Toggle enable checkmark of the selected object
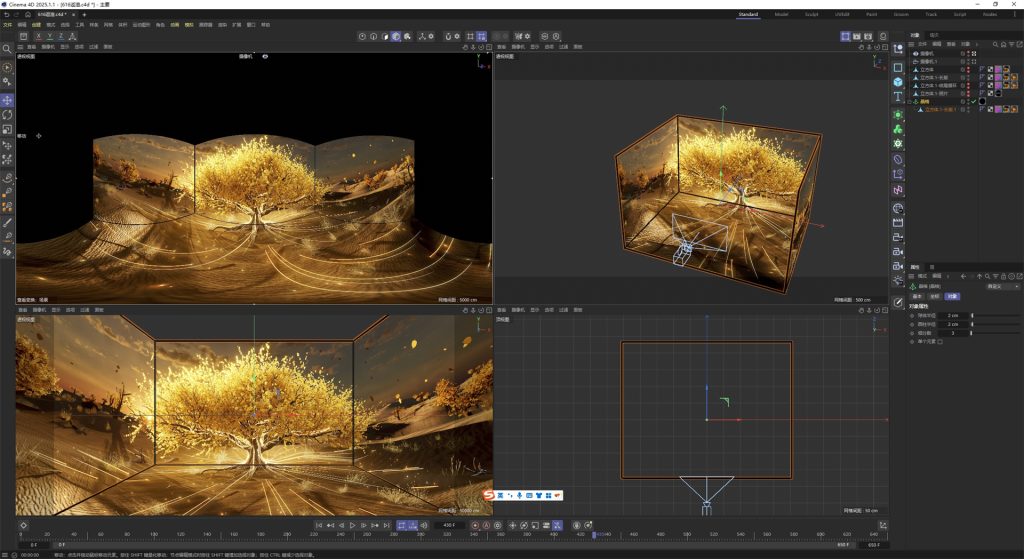This screenshot has width=1024, height=559. pyautogui.click(x=973, y=101)
